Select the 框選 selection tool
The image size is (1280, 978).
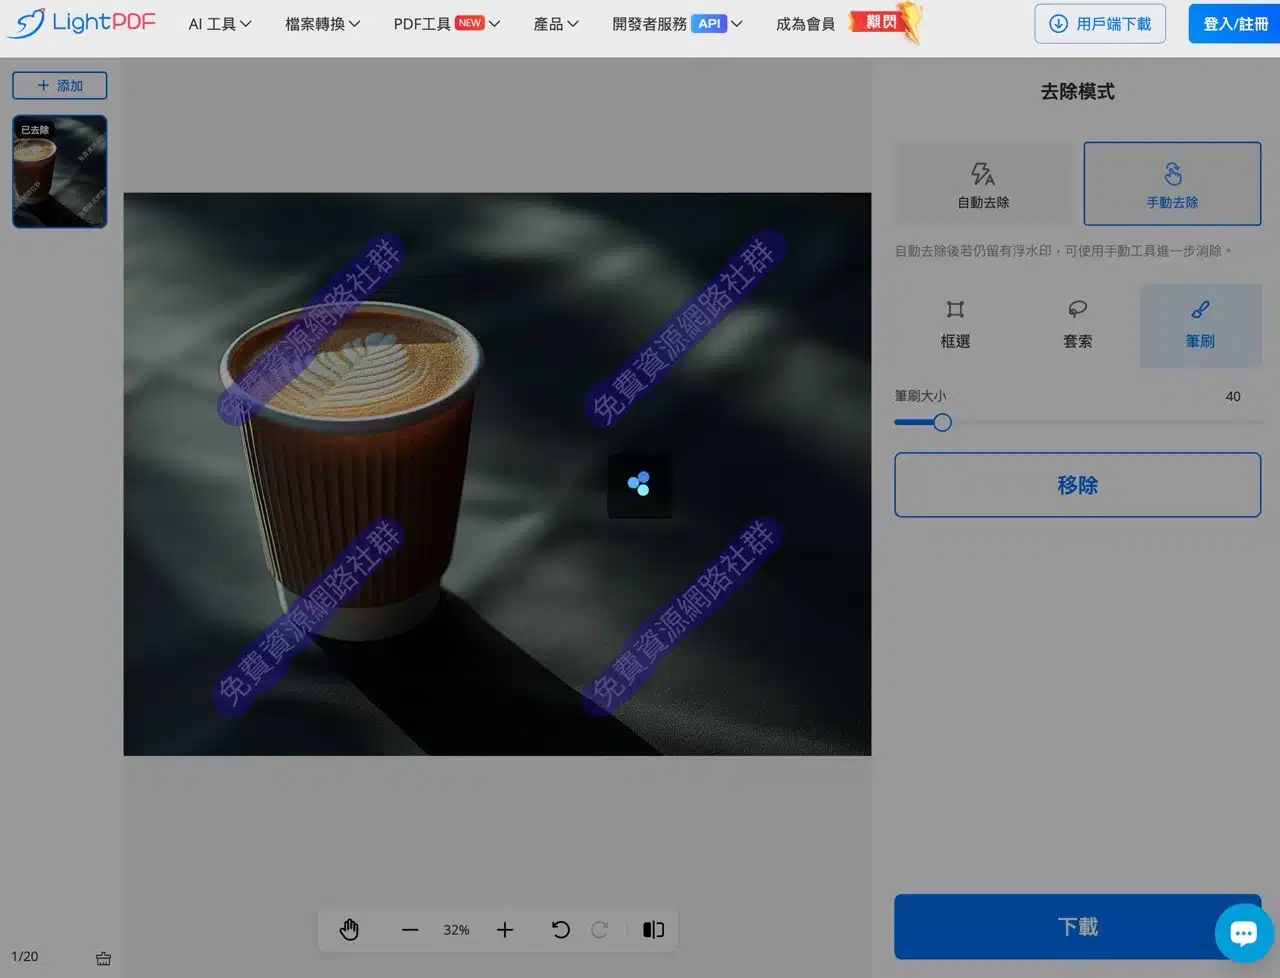[x=955, y=325]
